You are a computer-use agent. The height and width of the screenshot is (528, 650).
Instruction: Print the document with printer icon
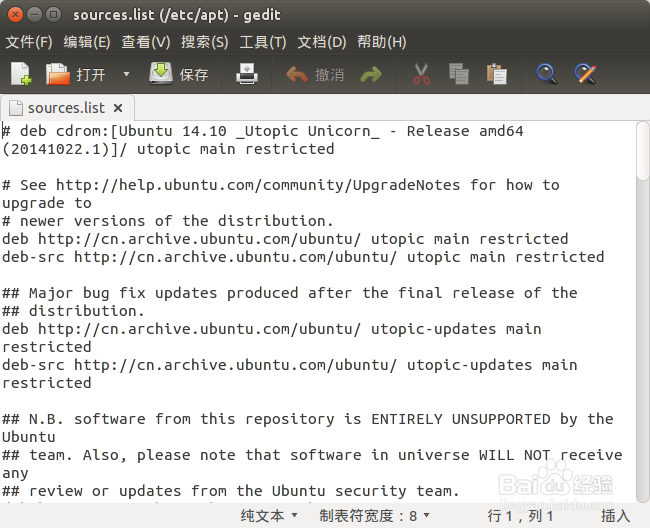click(247, 74)
